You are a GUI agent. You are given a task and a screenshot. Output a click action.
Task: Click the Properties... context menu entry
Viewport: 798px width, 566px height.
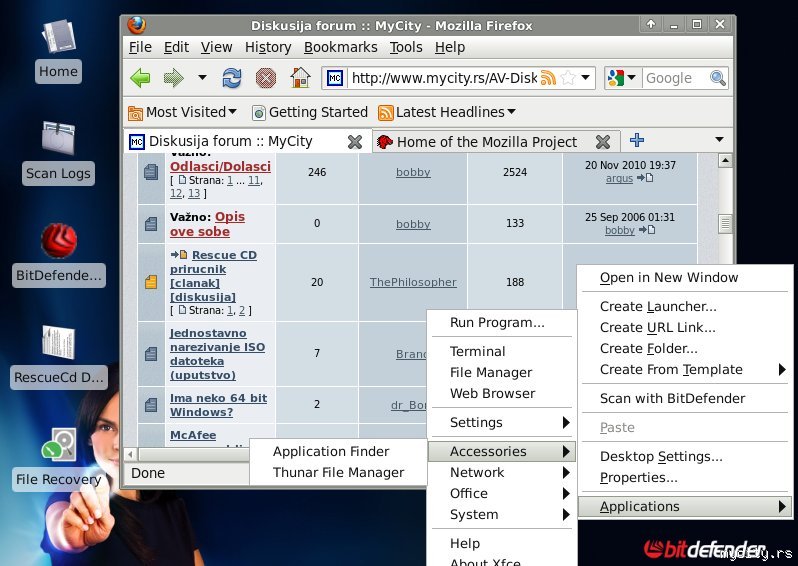tap(686, 477)
